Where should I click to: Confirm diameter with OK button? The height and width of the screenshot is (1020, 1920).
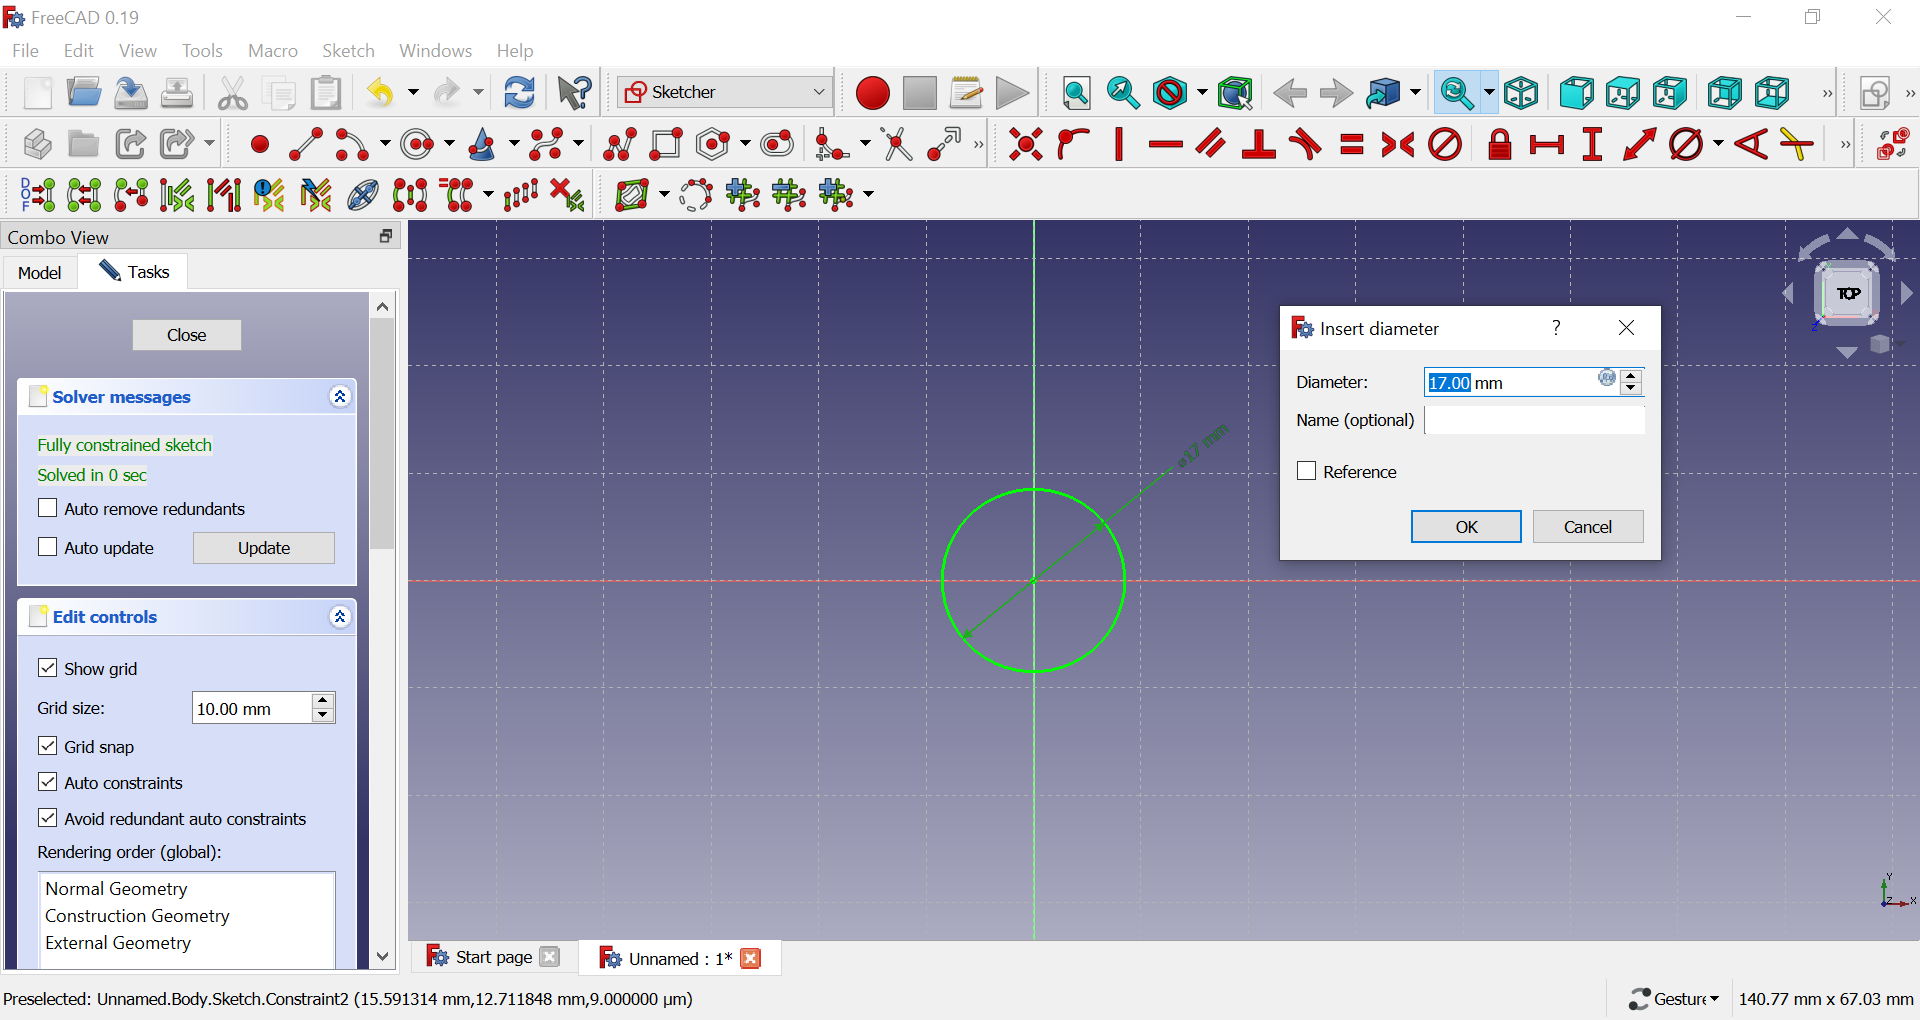tap(1465, 527)
